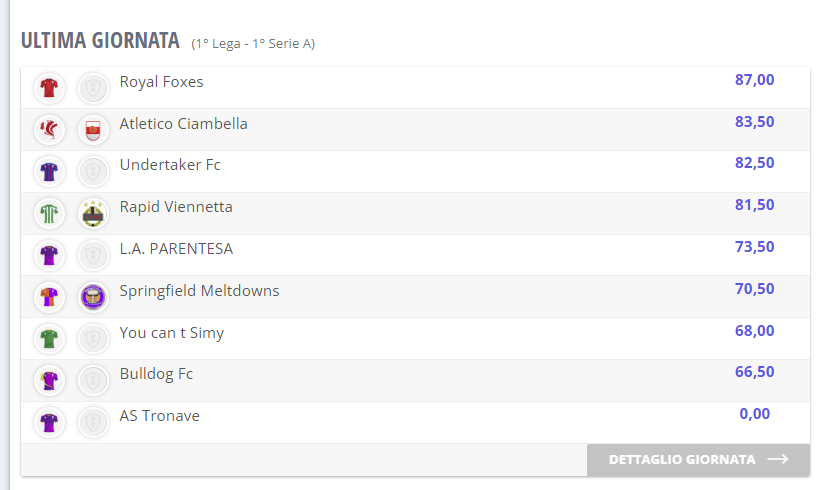The height and width of the screenshot is (490, 828).
Task: Click the Ultima Giornata heading
Action: 100,42
